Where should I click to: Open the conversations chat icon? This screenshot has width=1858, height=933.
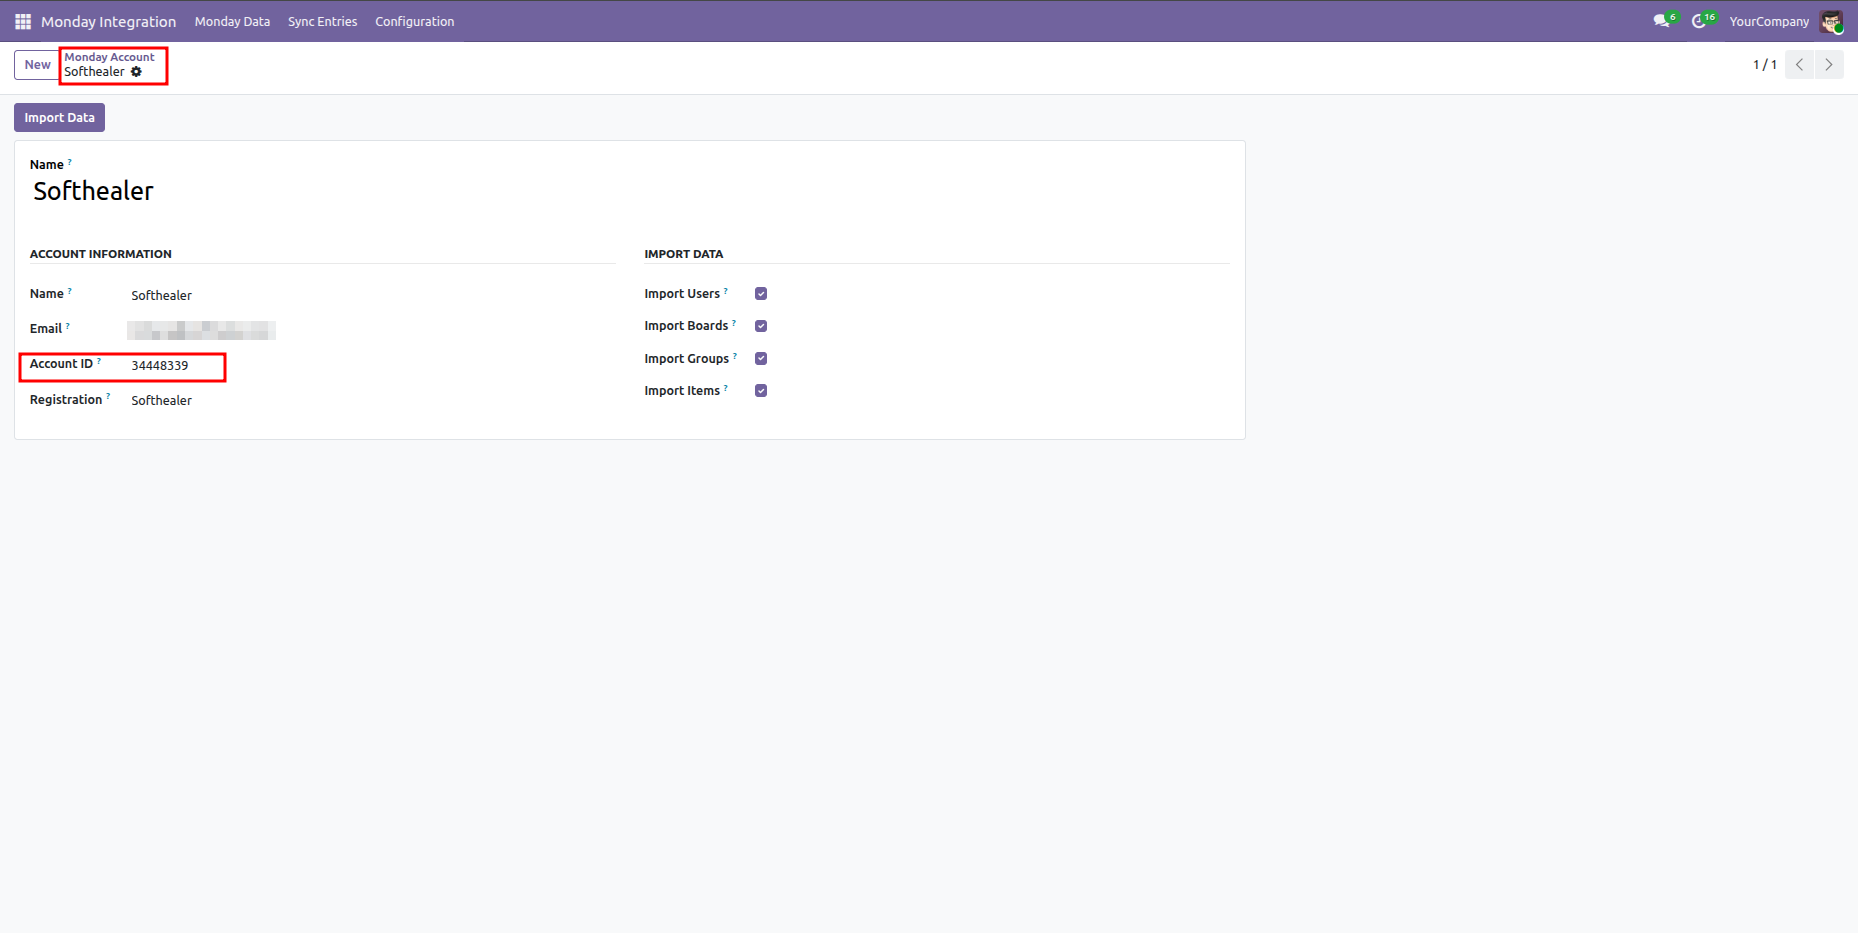(1662, 21)
